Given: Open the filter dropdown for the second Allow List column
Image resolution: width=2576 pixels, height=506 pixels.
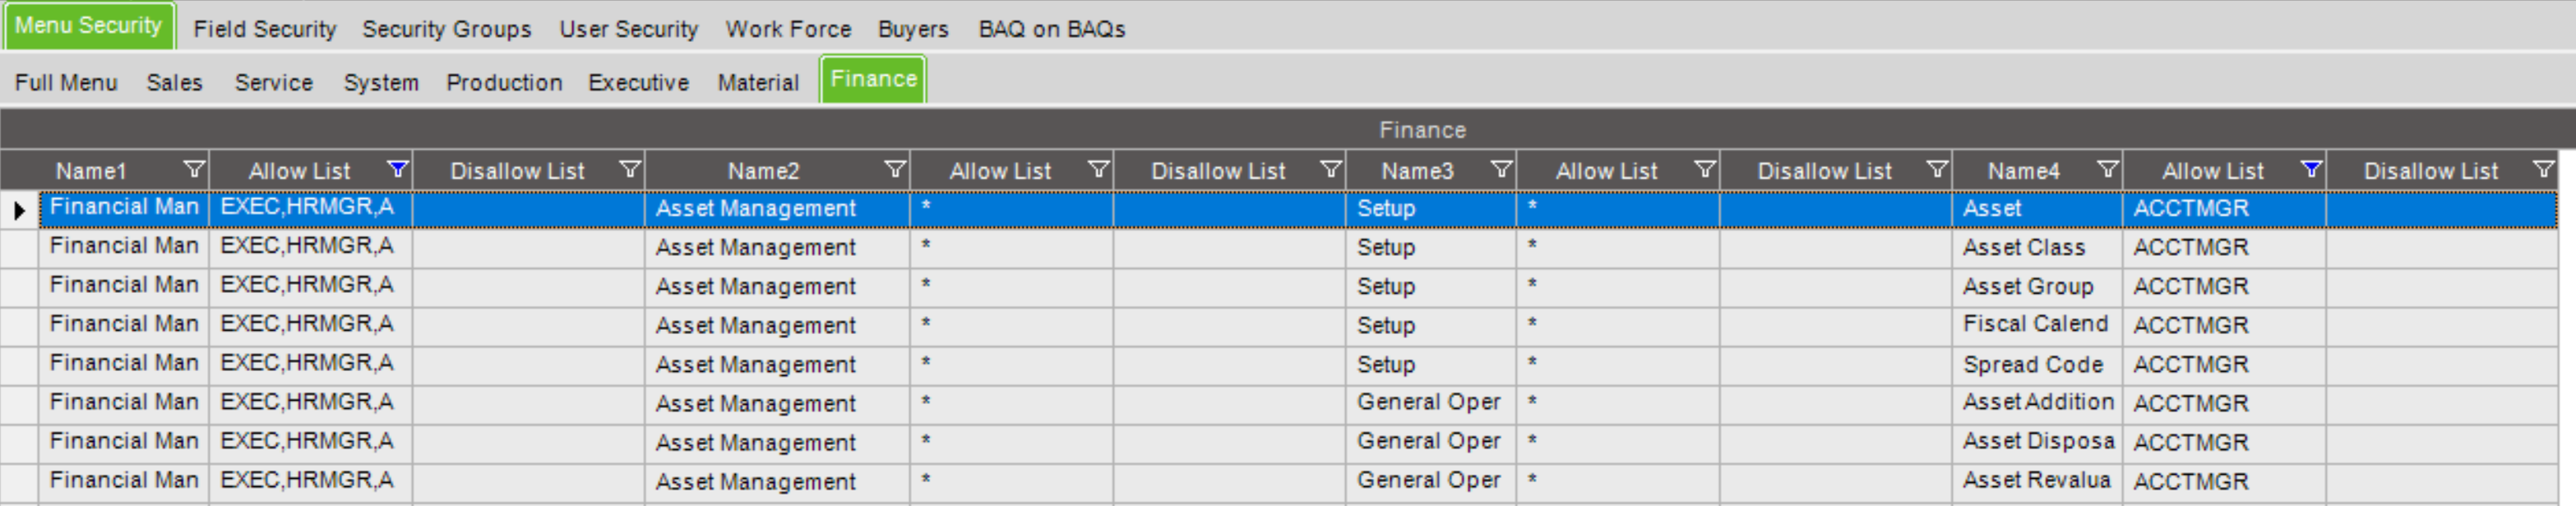Looking at the screenshot, I should click(1100, 170).
